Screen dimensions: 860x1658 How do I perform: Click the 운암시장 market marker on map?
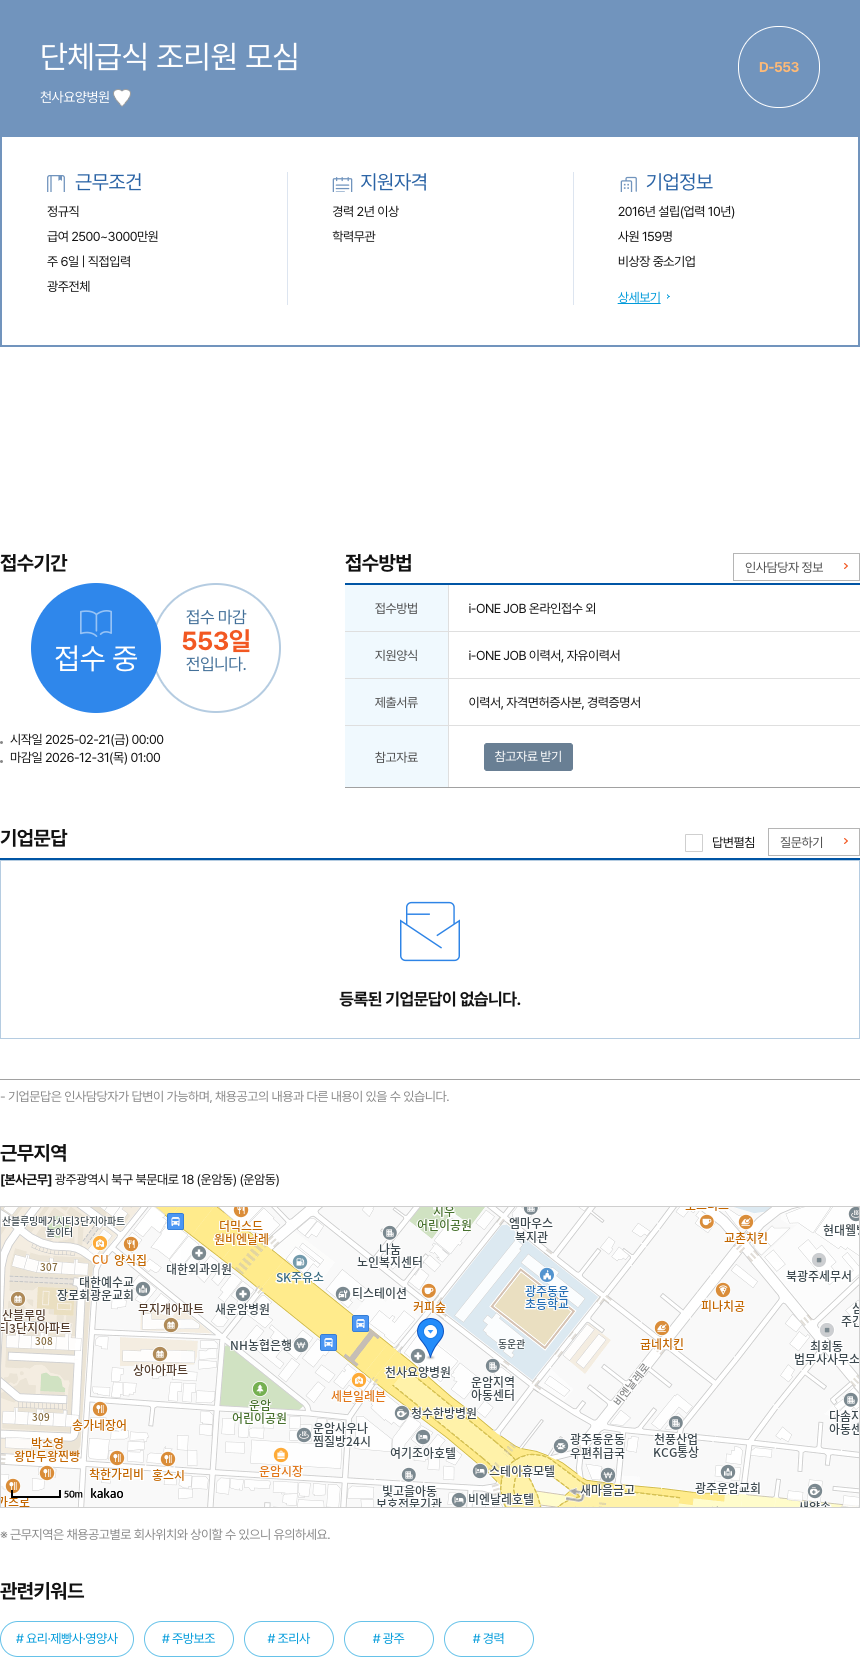click(x=281, y=1455)
